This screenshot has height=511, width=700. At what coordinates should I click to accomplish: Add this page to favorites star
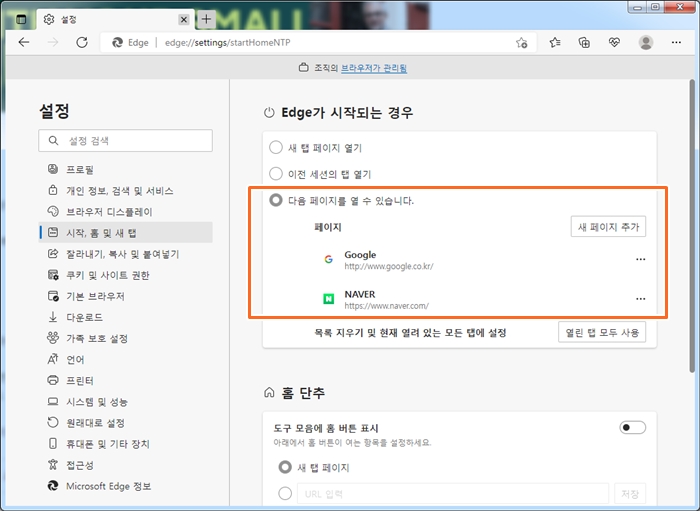[521, 43]
